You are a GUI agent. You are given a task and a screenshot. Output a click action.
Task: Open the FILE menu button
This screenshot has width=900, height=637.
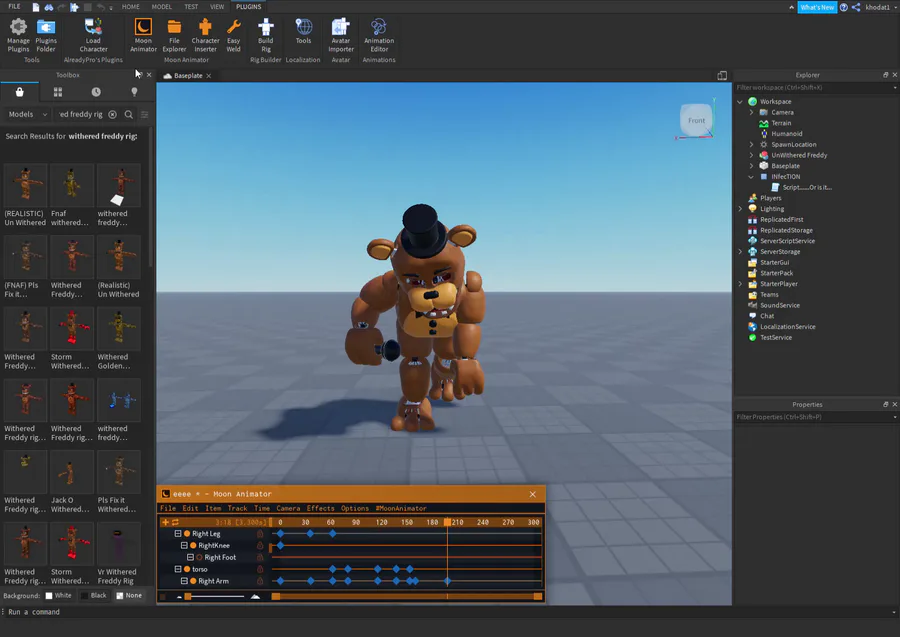coord(14,7)
